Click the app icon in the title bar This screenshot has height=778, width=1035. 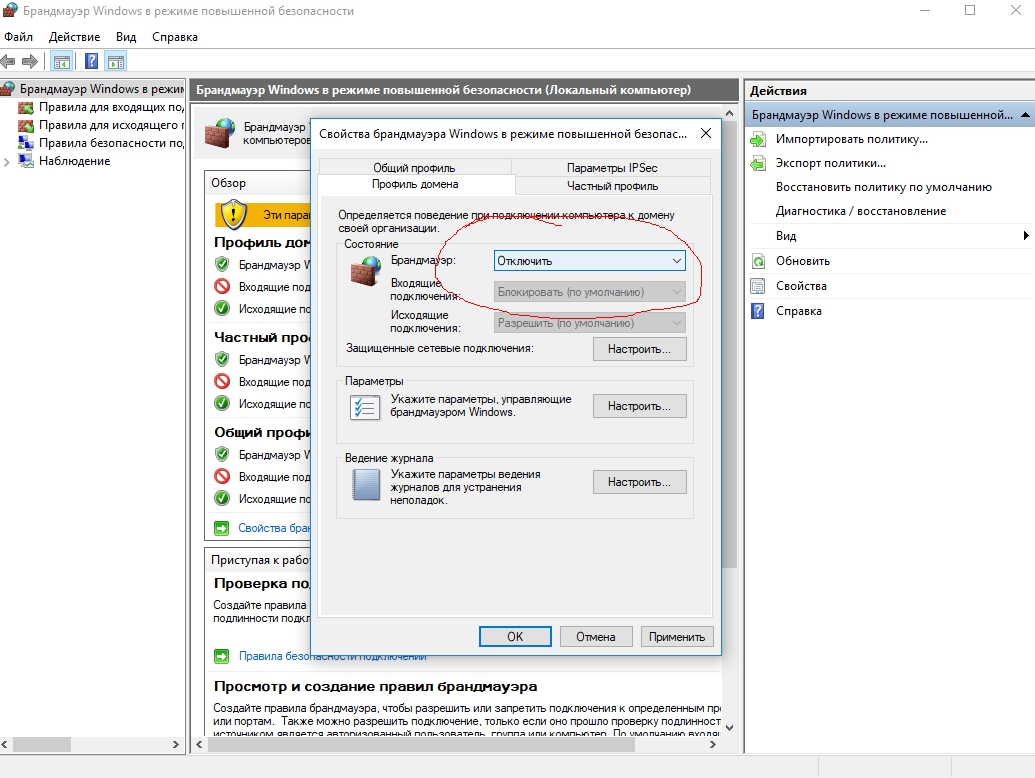click(x=9, y=11)
